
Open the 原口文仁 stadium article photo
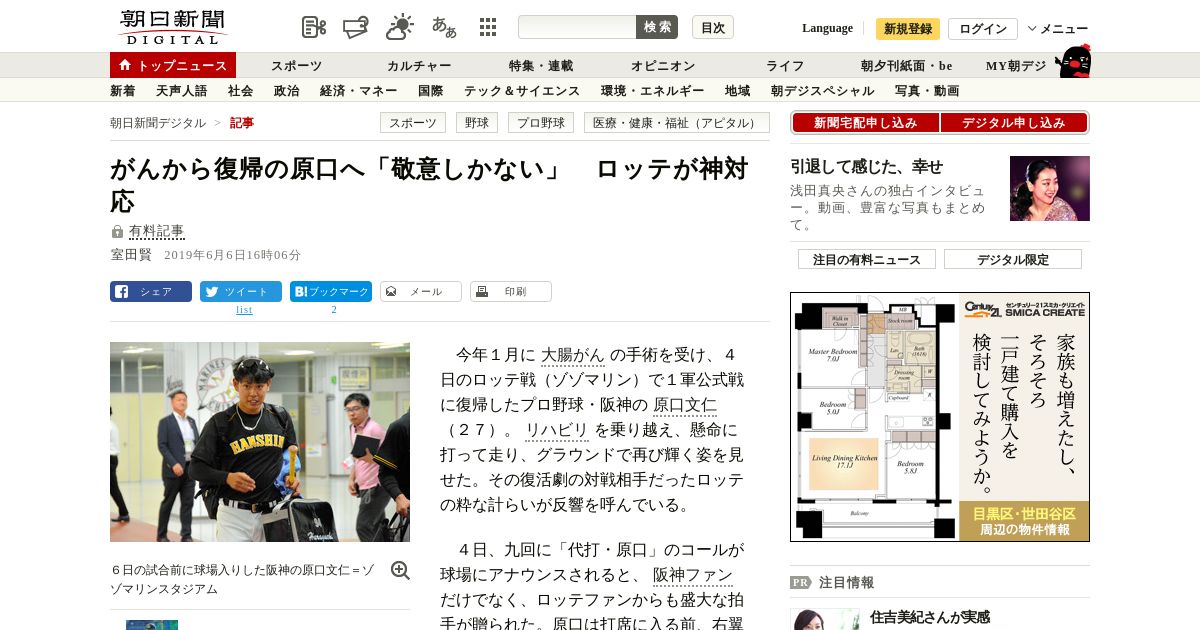tap(260, 442)
